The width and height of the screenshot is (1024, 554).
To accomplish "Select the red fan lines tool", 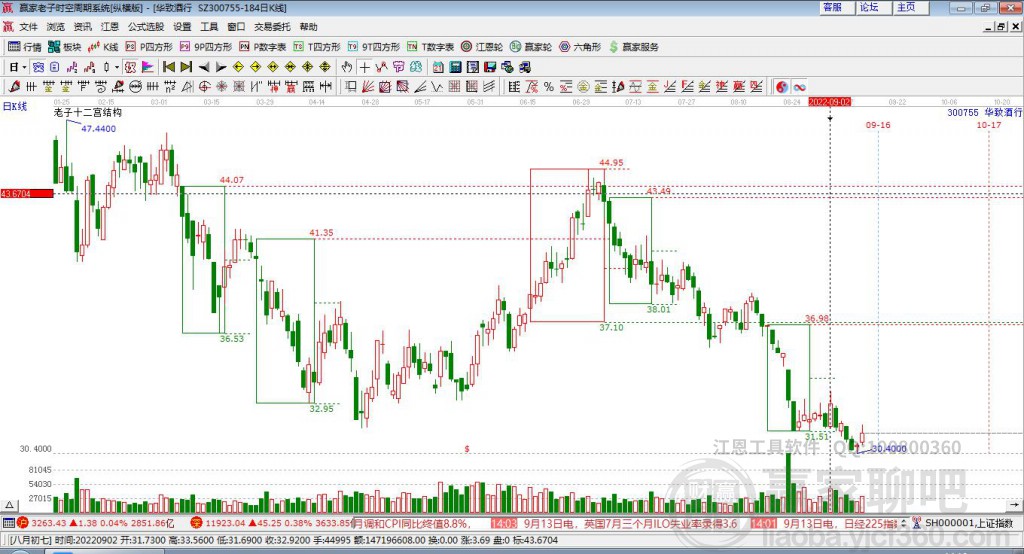I will click(x=368, y=86).
